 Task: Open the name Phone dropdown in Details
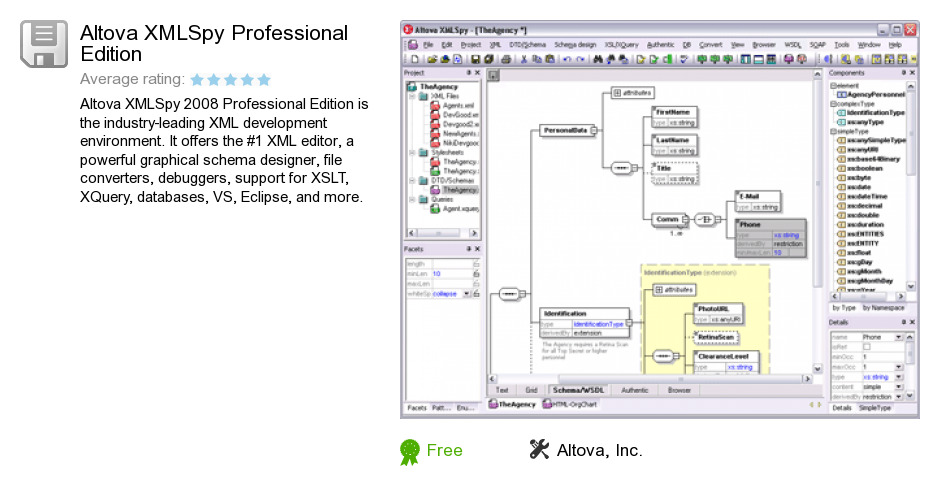(898, 337)
